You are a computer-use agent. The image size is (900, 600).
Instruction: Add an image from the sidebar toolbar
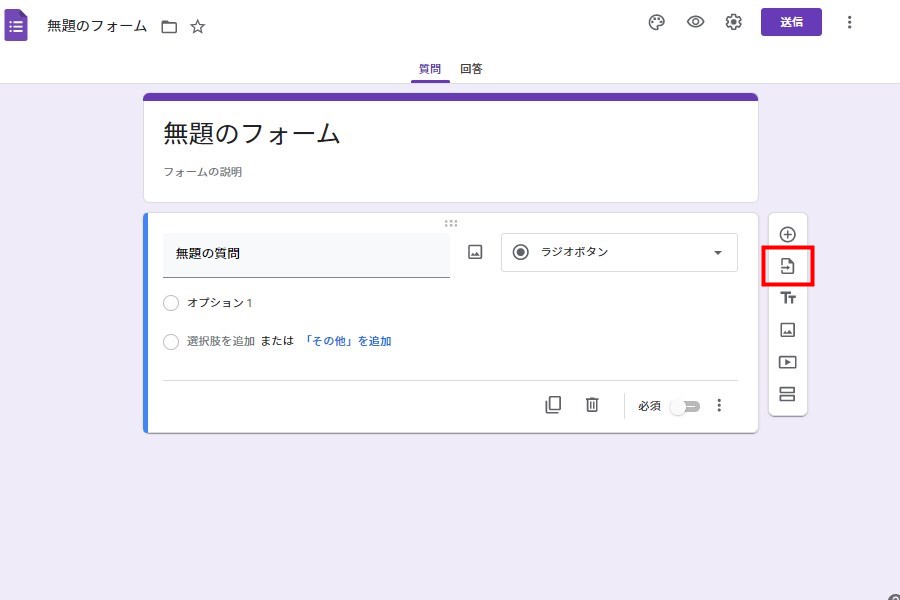pos(787,330)
